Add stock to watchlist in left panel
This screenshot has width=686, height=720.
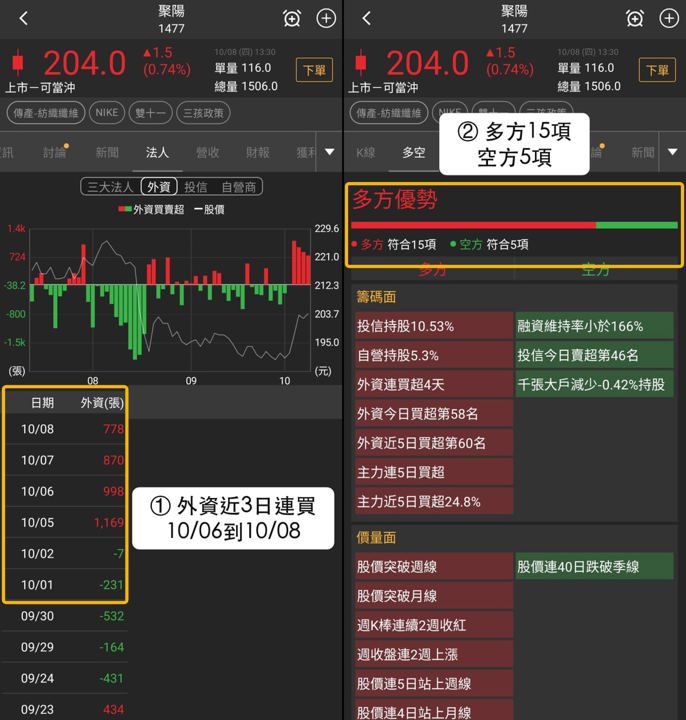(326, 18)
